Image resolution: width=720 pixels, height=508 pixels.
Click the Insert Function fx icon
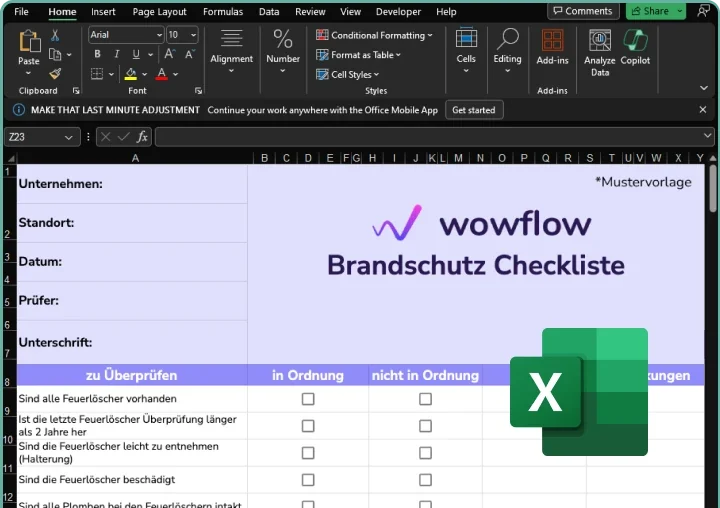point(143,137)
